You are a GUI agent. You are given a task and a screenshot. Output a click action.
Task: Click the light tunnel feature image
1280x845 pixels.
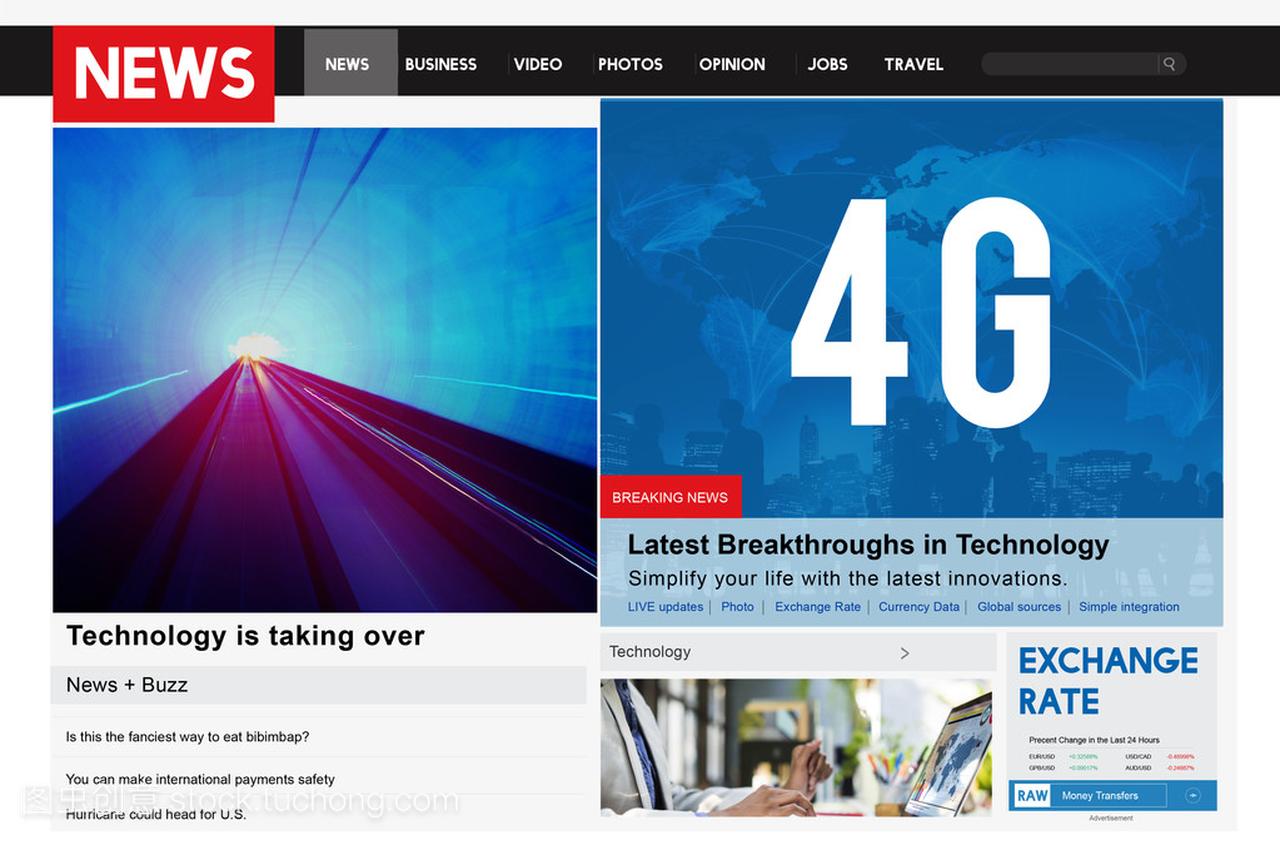coord(325,370)
